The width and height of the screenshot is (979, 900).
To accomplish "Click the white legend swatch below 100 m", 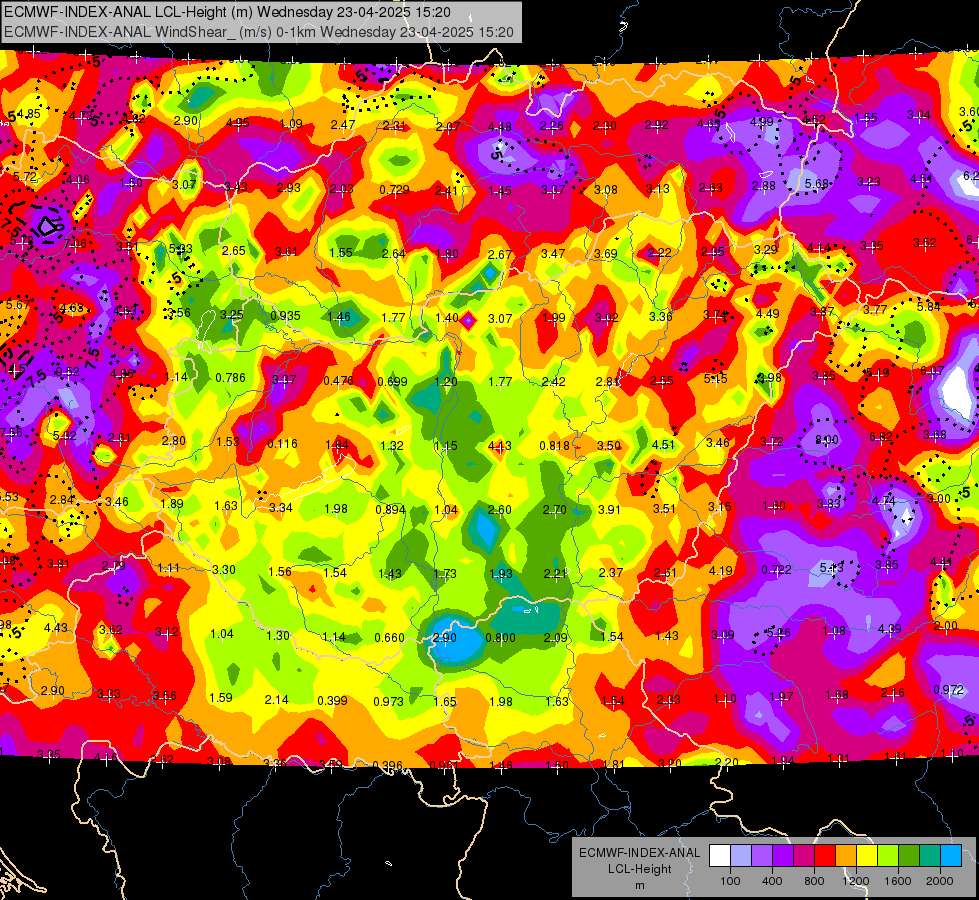I will (x=720, y=856).
